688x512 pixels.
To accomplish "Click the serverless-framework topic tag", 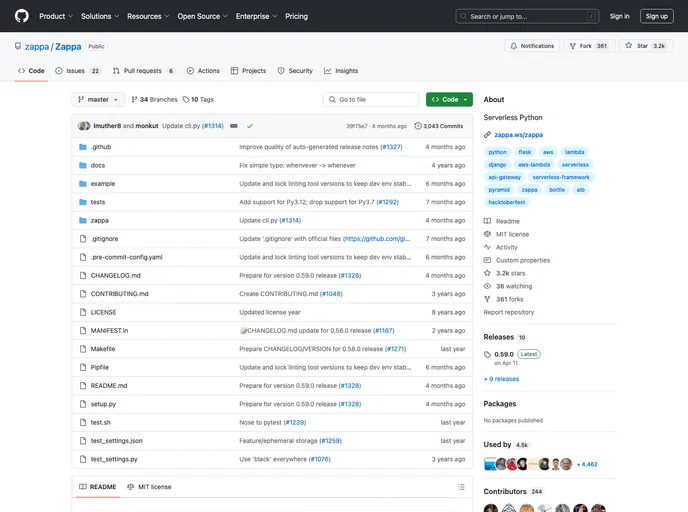I will (x=560, y=177).
